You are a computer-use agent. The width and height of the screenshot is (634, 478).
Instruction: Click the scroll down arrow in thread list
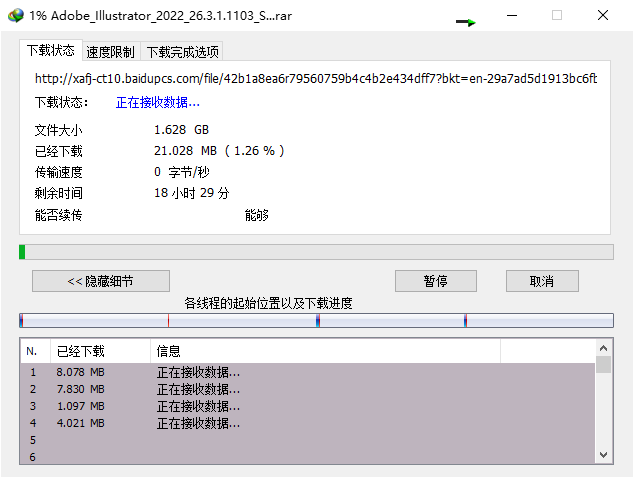603,455
